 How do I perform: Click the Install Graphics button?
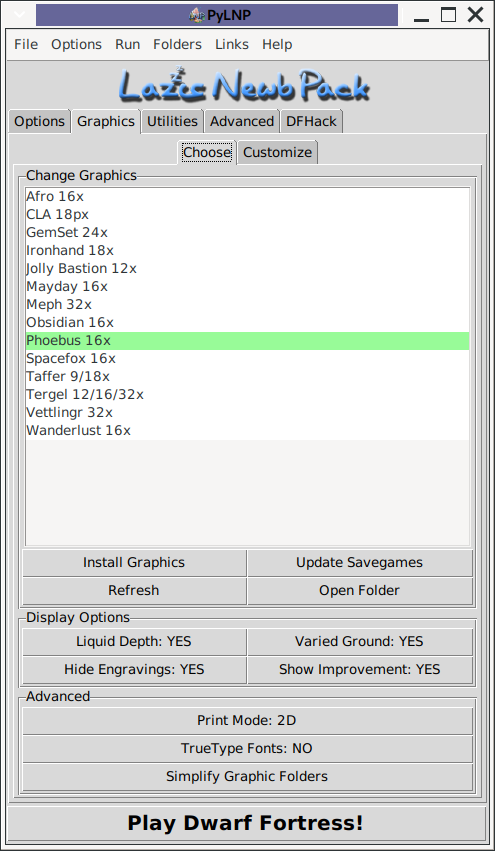pyautogui.click(x=134, y=562)
